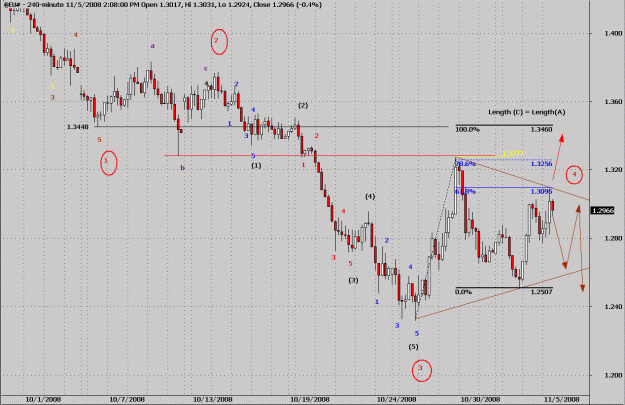Click the 10/19/2008 date label
625x405 pixels.
click(309, 399)
